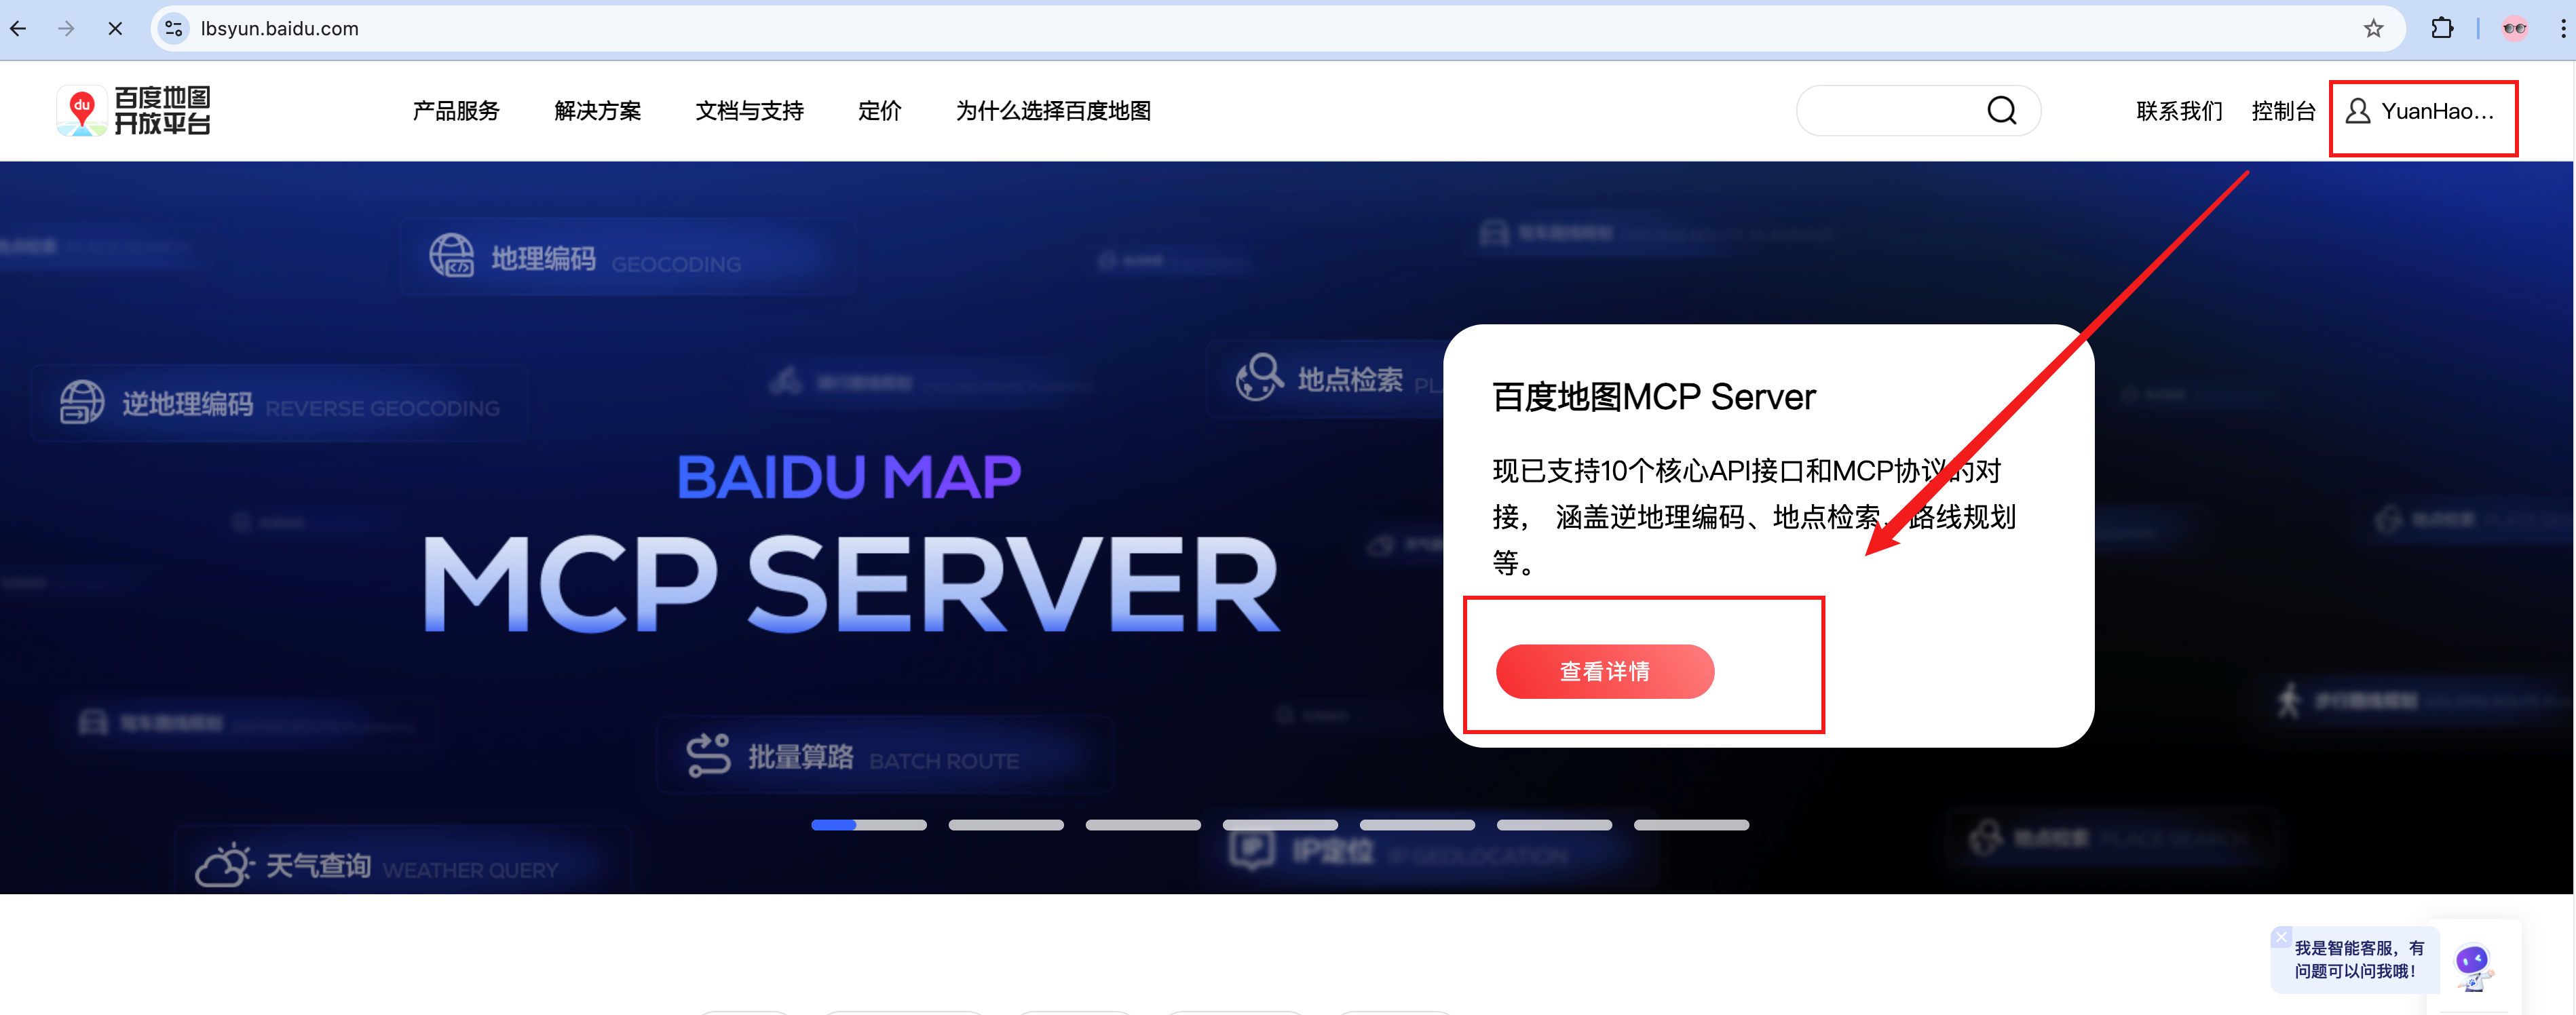
Task: Switch to the second carousel slide indicator
Action: click(1005, 825)
